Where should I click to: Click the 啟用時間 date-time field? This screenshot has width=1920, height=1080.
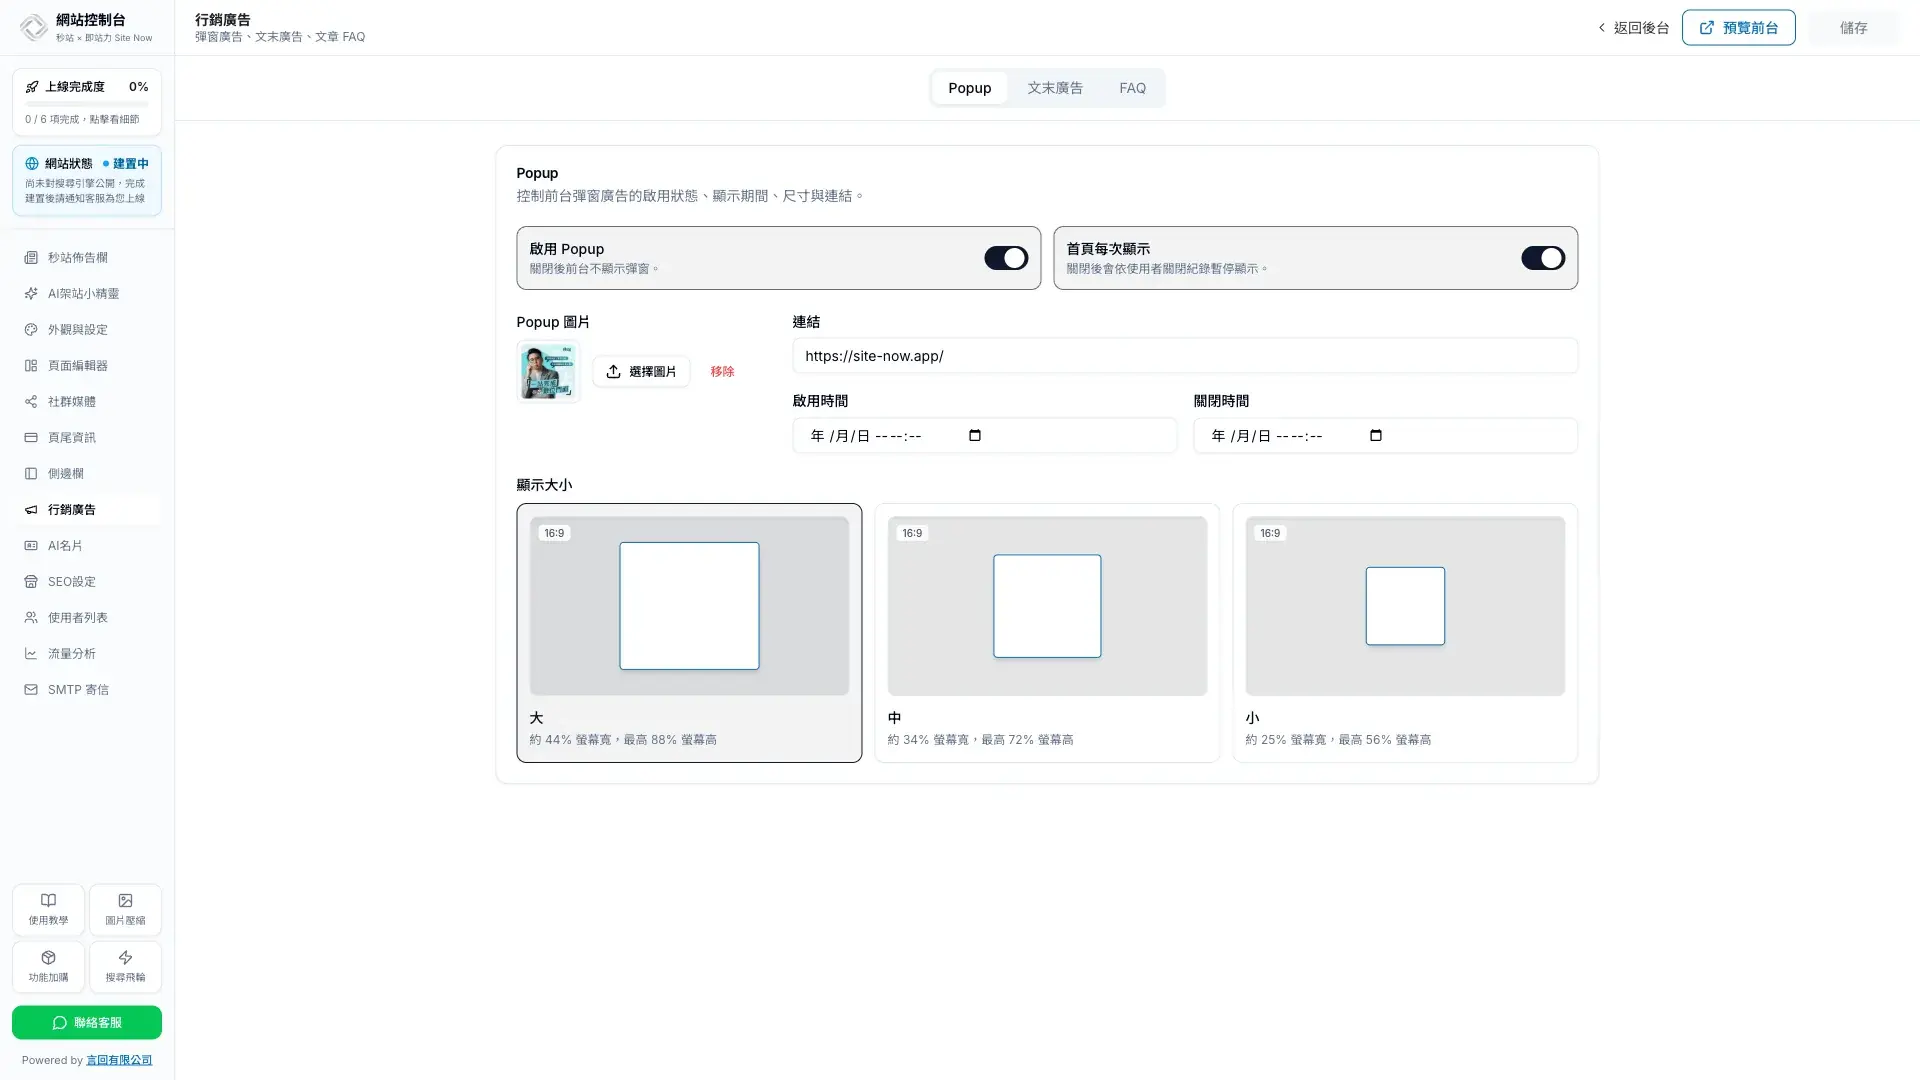click(x=984, y=436)
